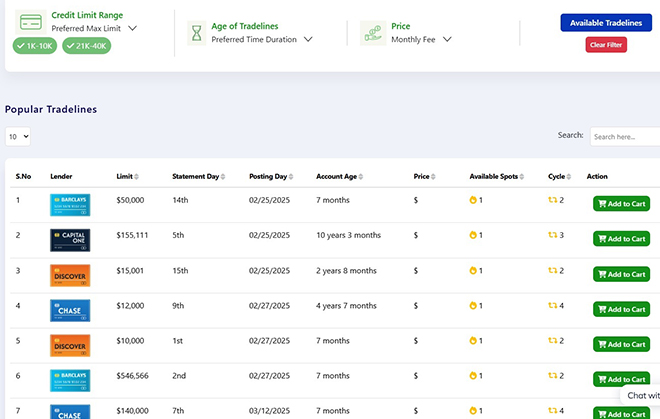Click the Capital One card logo
Viewport: 660px width, 419px height.
click(70, 240)
